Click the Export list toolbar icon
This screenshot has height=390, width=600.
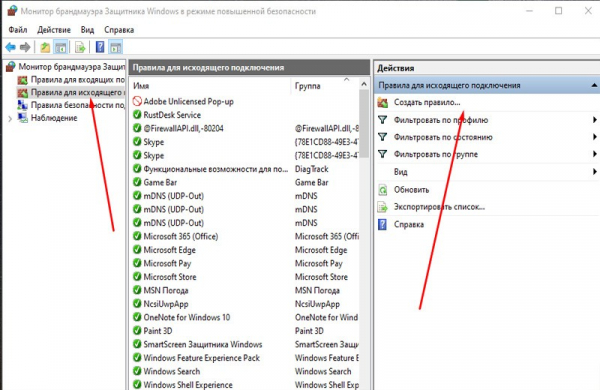[80, 47]
